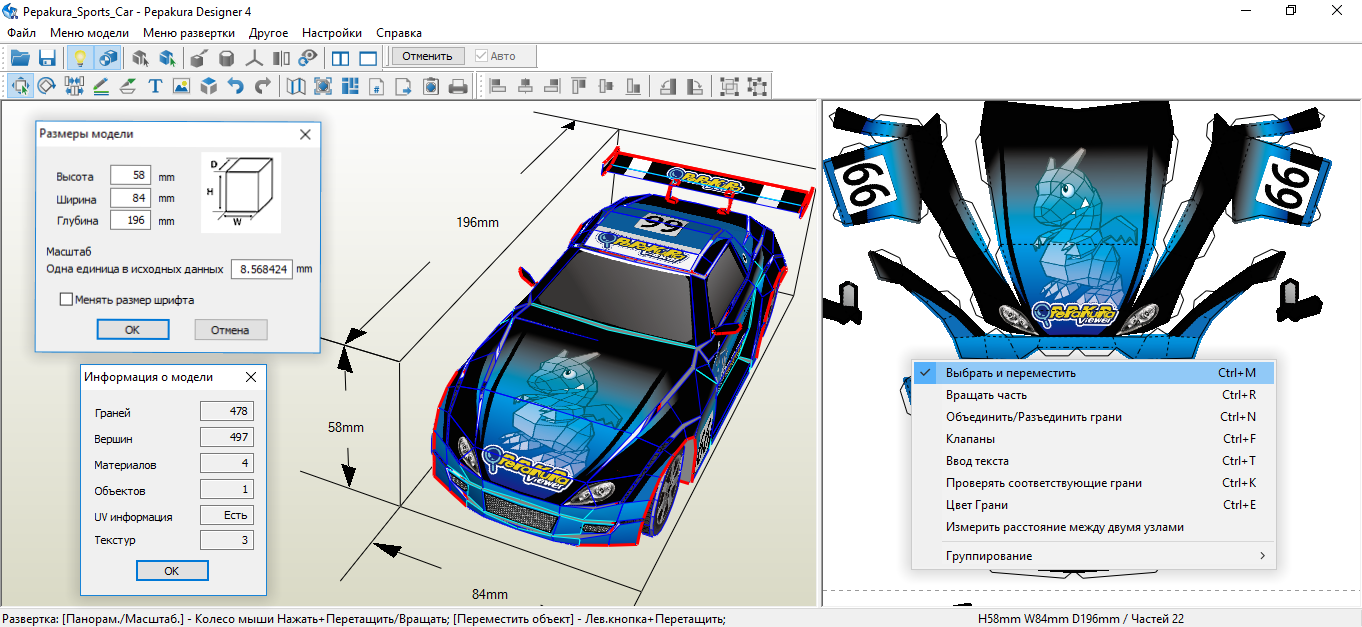Click the Глубина value field

130,220
